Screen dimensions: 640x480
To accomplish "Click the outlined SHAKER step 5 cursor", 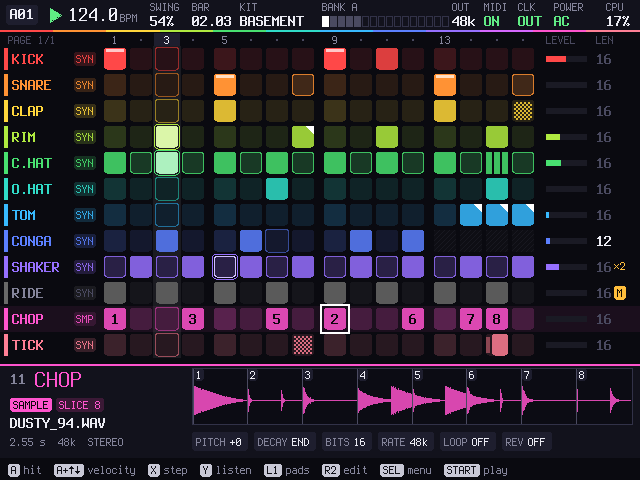I will coord(225,267).
